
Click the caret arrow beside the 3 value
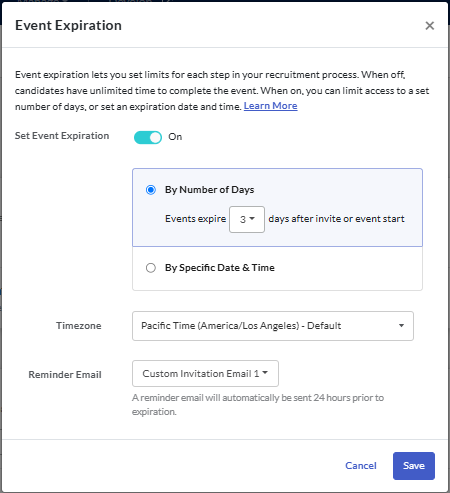252,219
